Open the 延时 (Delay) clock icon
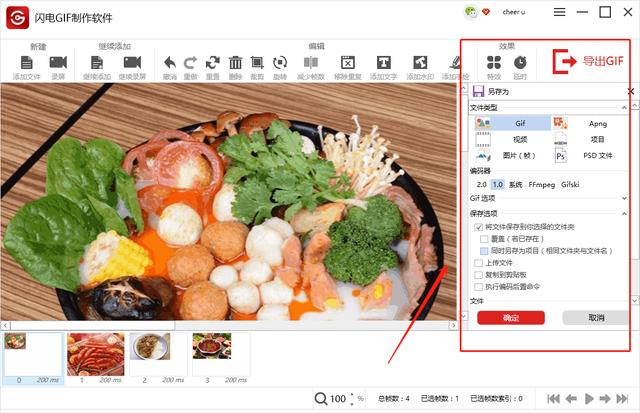The image size is (640, 413). 520,62
